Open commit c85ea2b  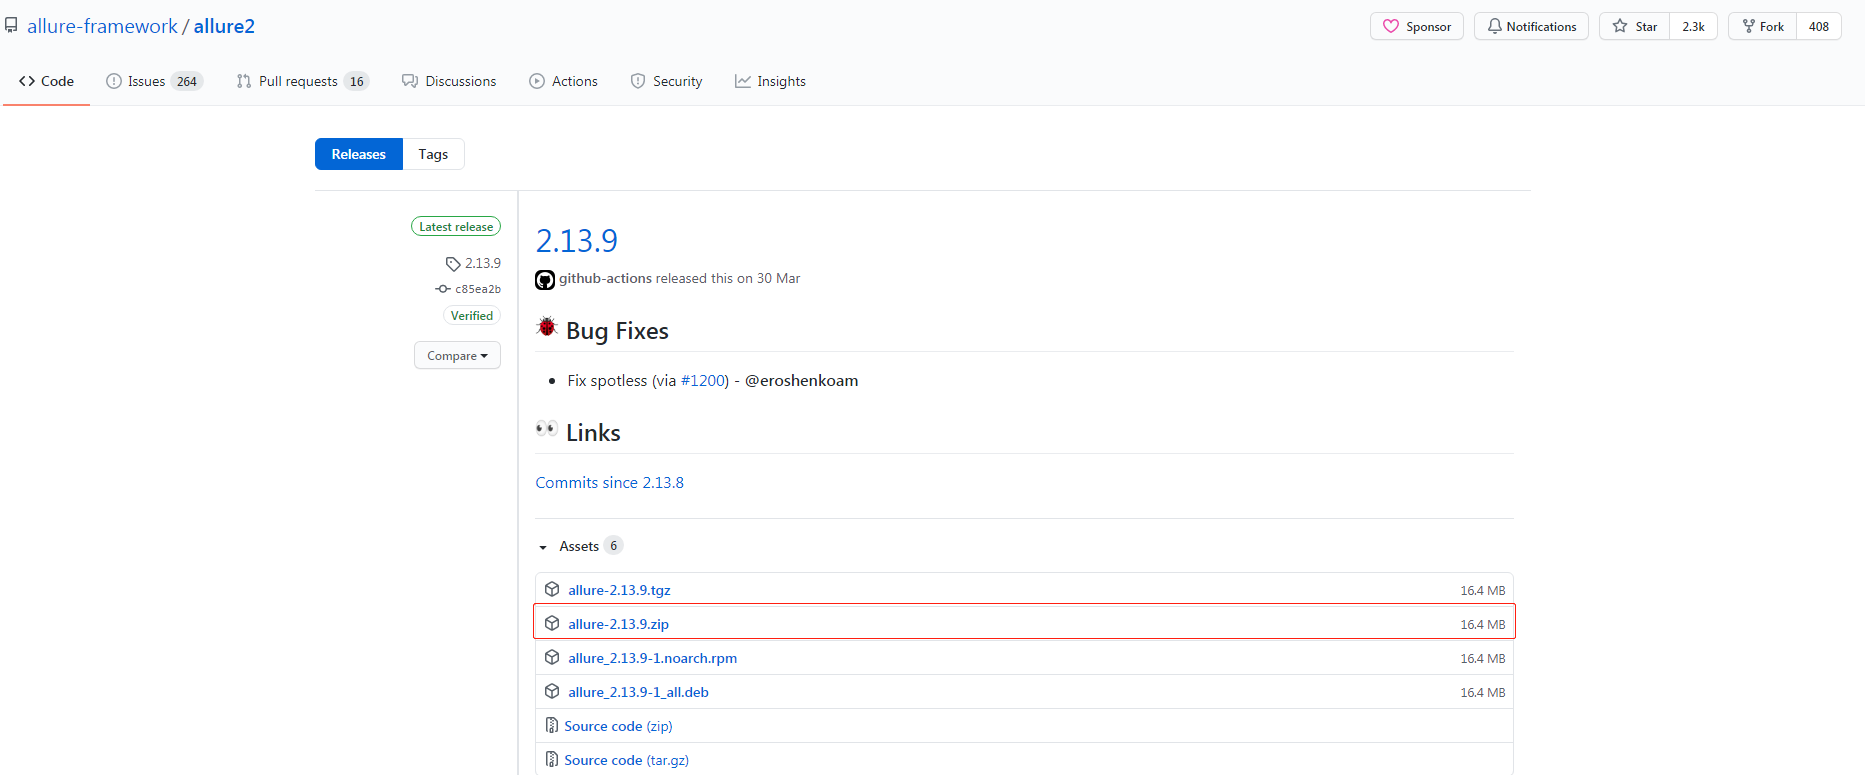tap(478, 289)
